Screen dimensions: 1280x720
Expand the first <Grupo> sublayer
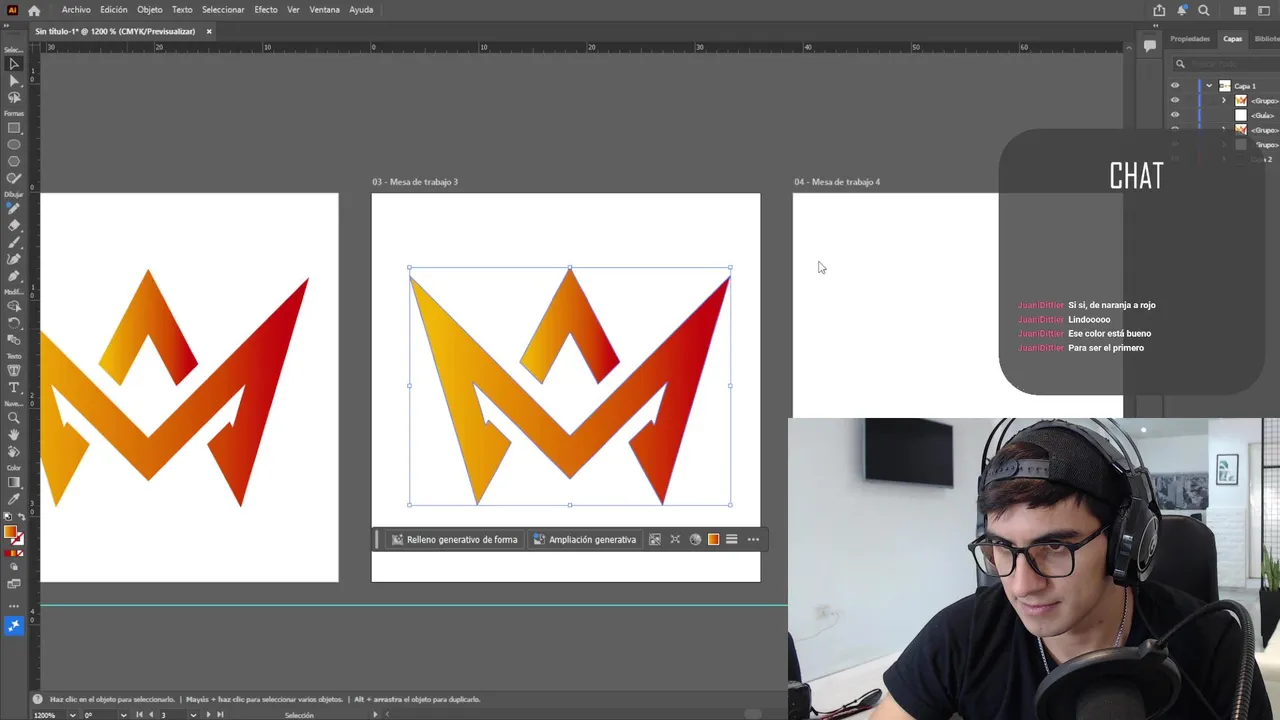(x=1223, y=100)
